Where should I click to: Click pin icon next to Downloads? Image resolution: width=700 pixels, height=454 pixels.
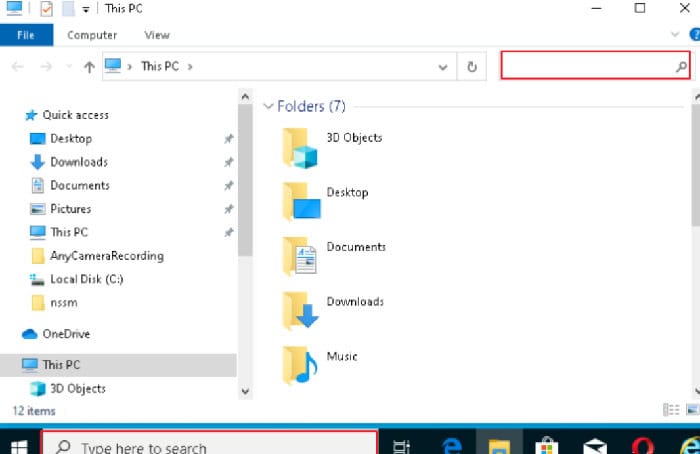click(229, 162)
